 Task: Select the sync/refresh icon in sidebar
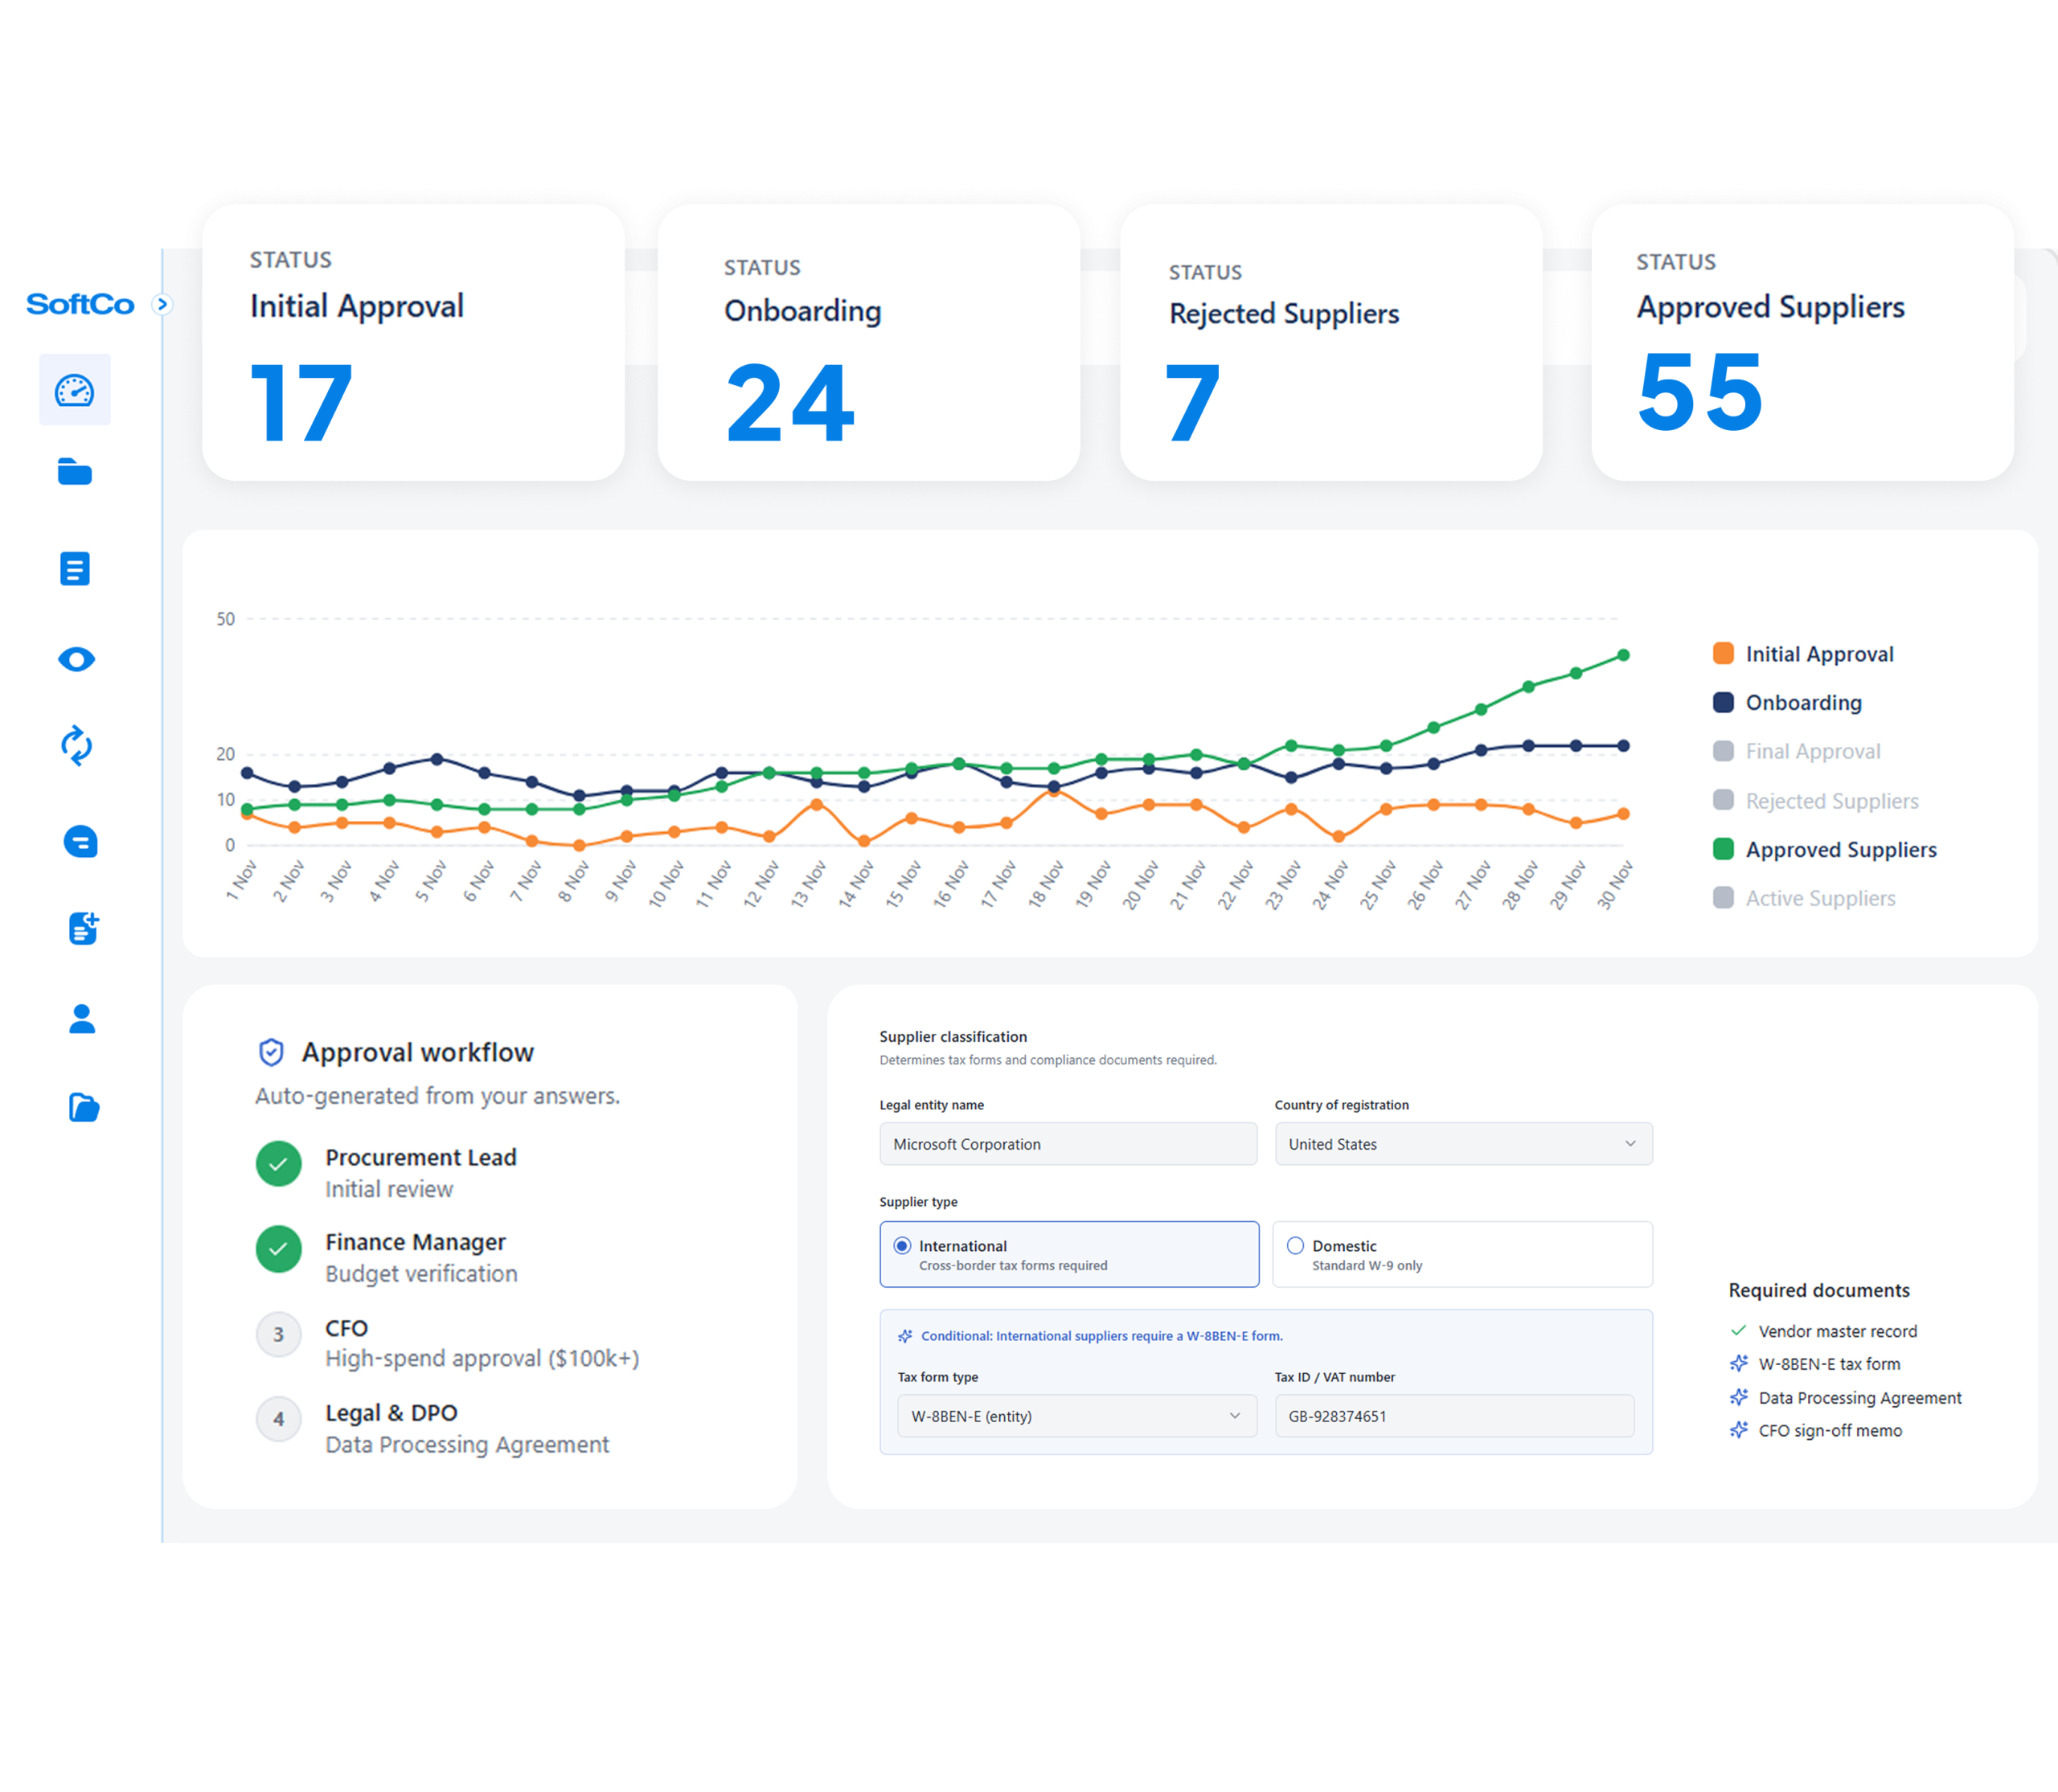tap(76, 747)
